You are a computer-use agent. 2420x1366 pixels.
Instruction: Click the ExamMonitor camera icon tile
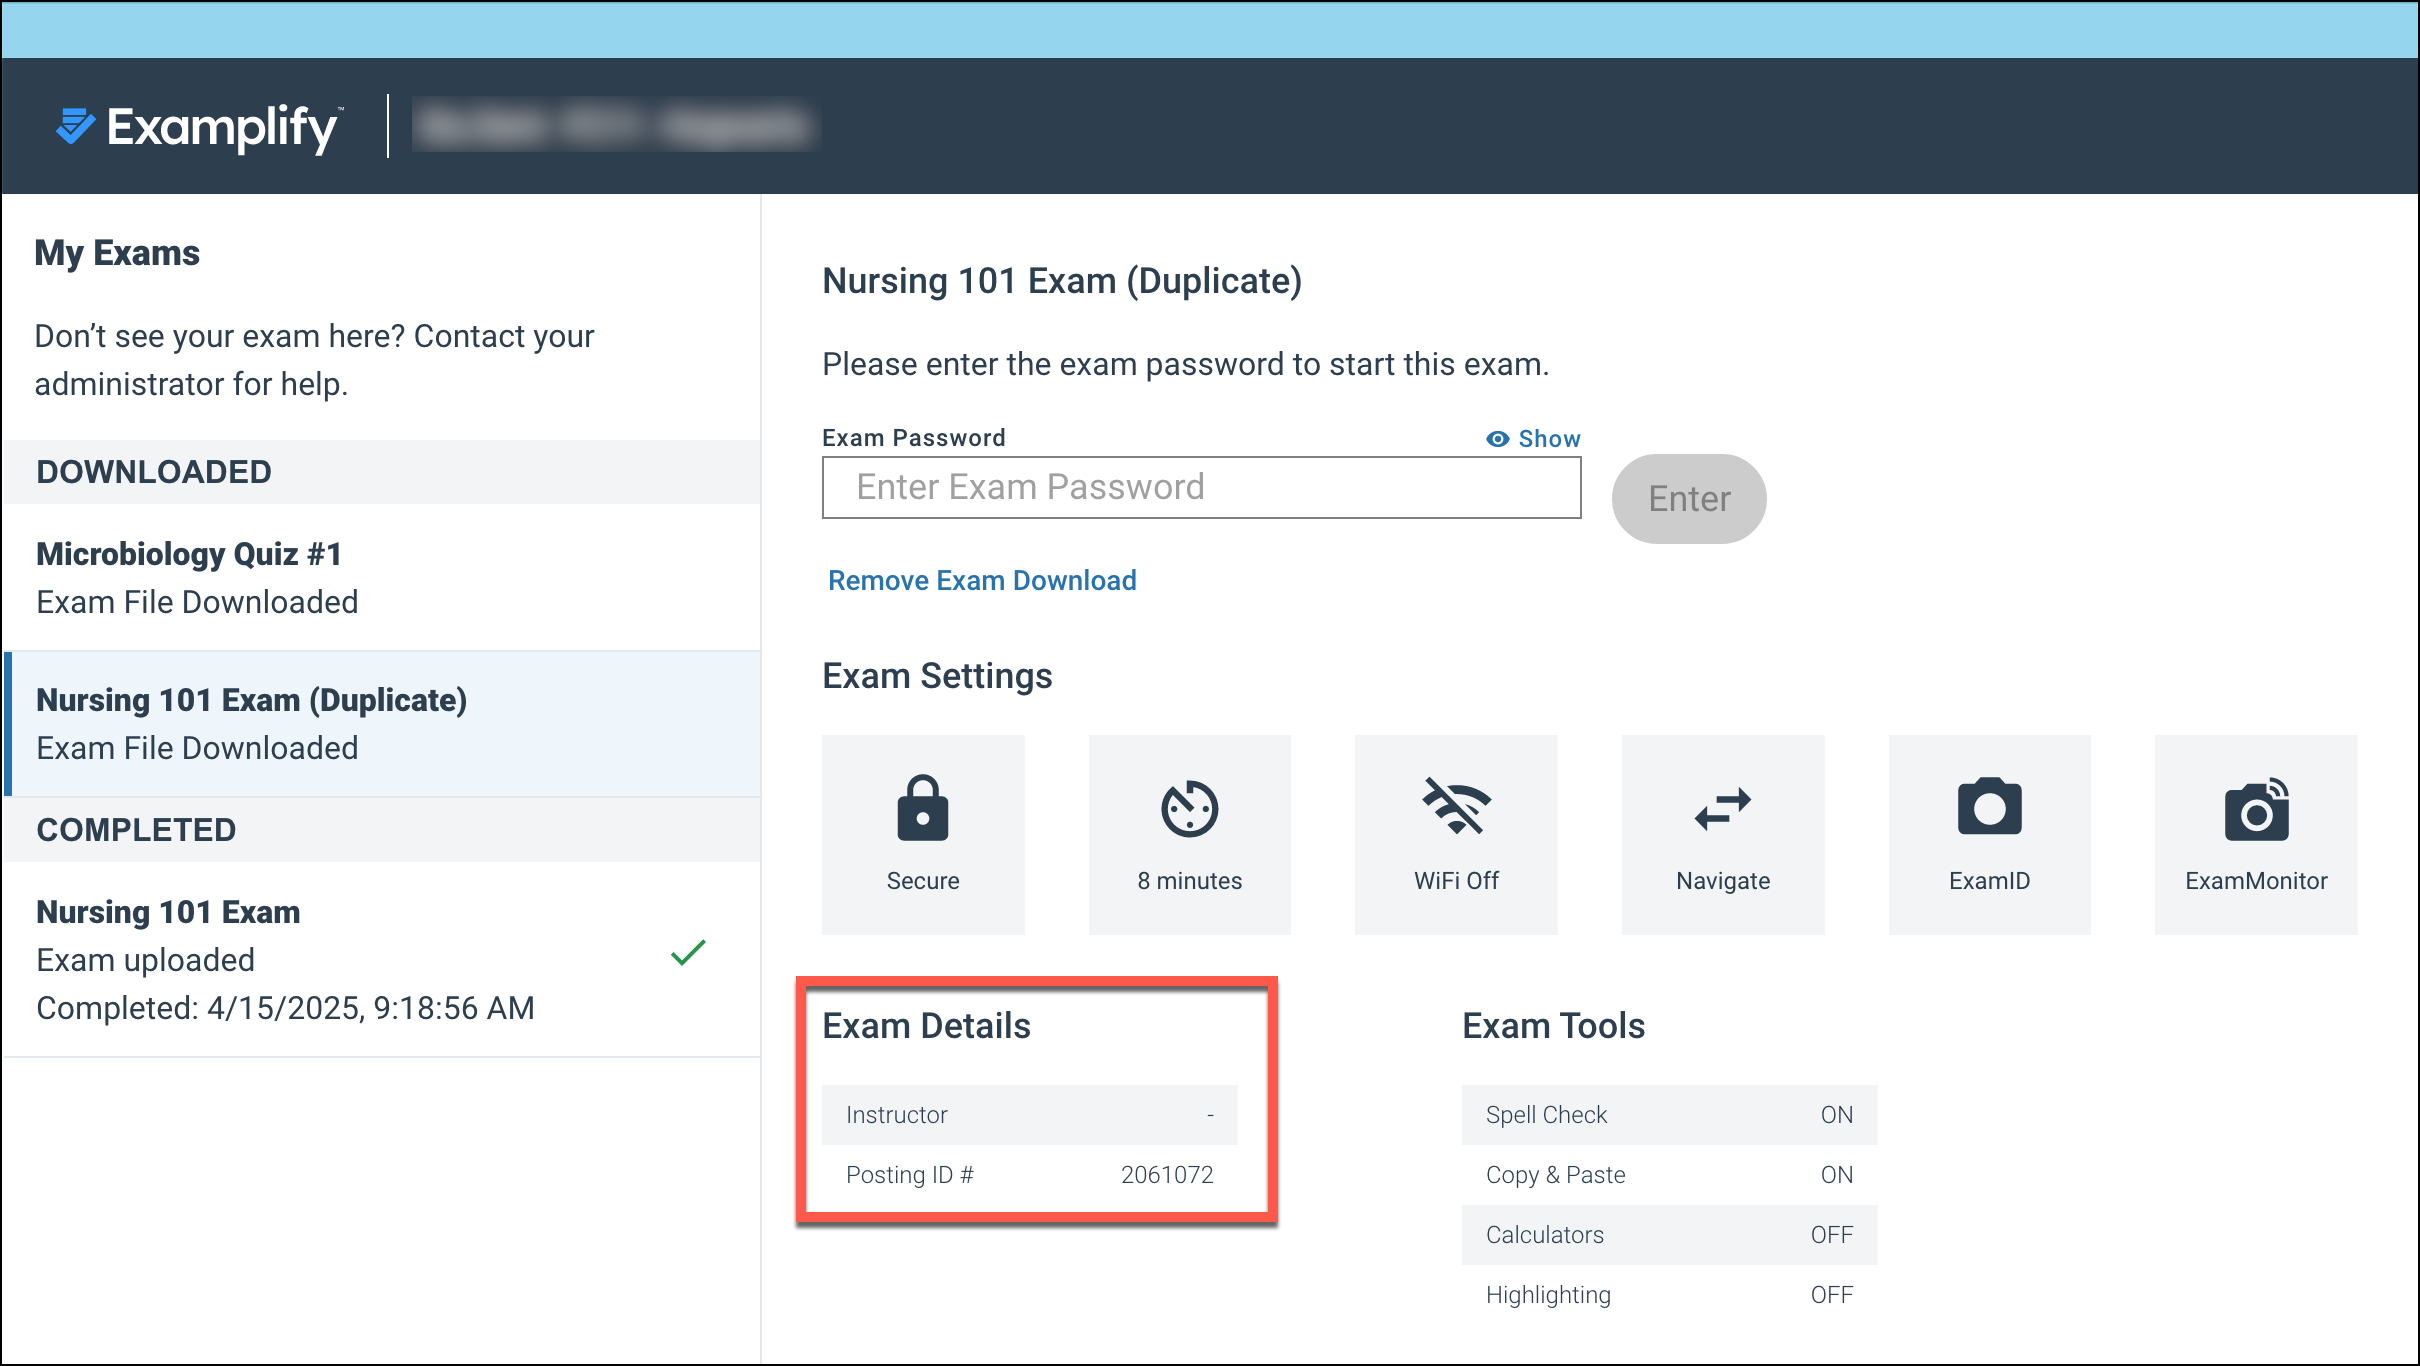[x=2256, y=834]
